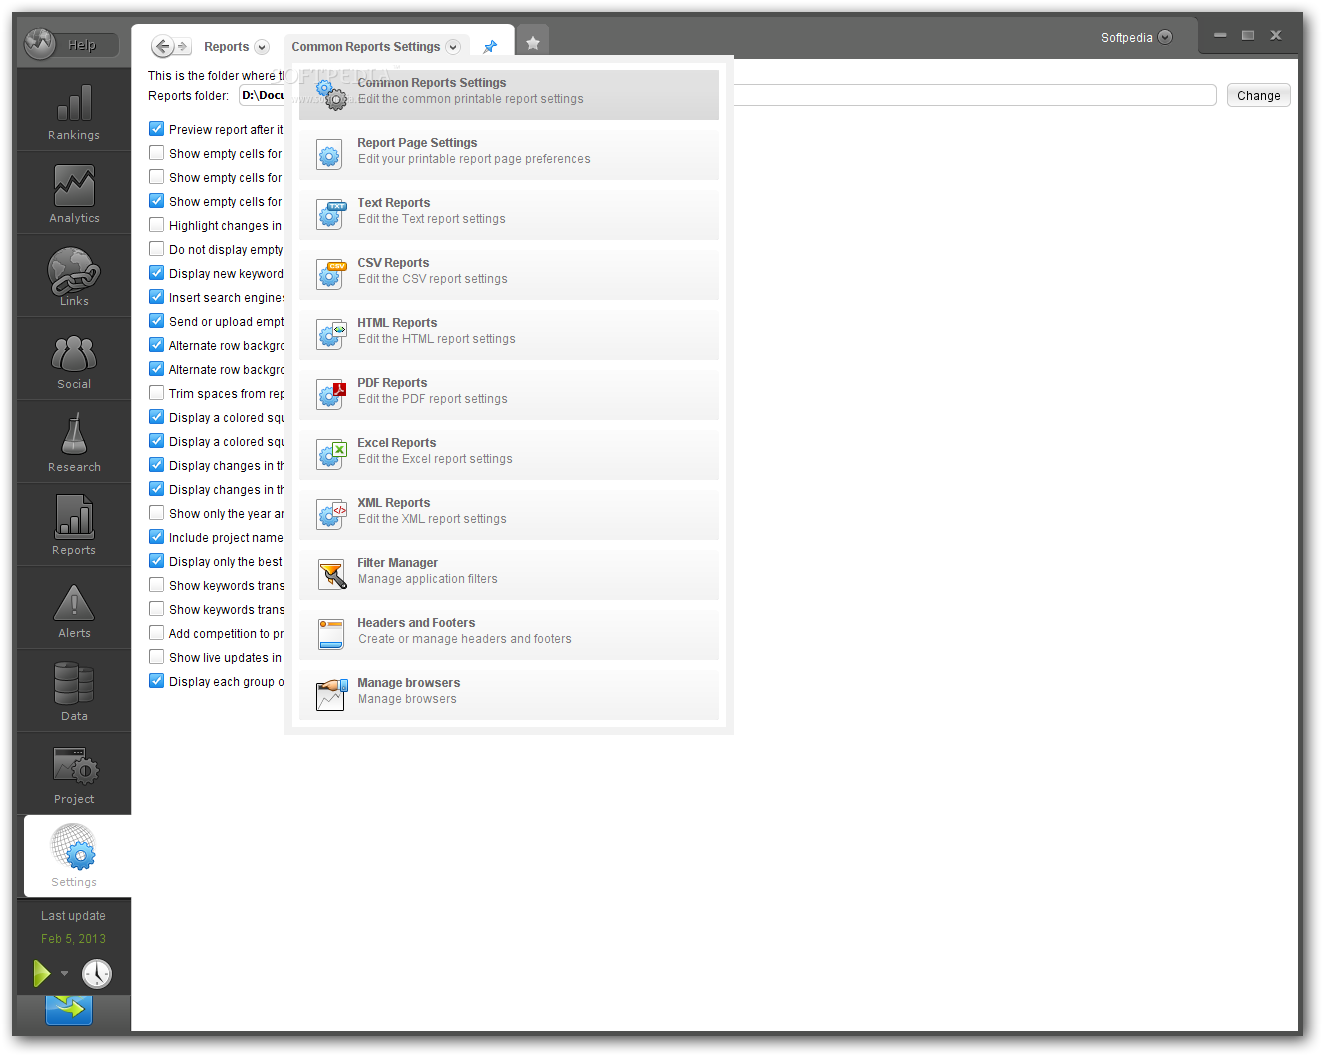Select Manage browsers menu entry
Image resolution: width=1323 pixels, height=1056 pixels.
509,694
